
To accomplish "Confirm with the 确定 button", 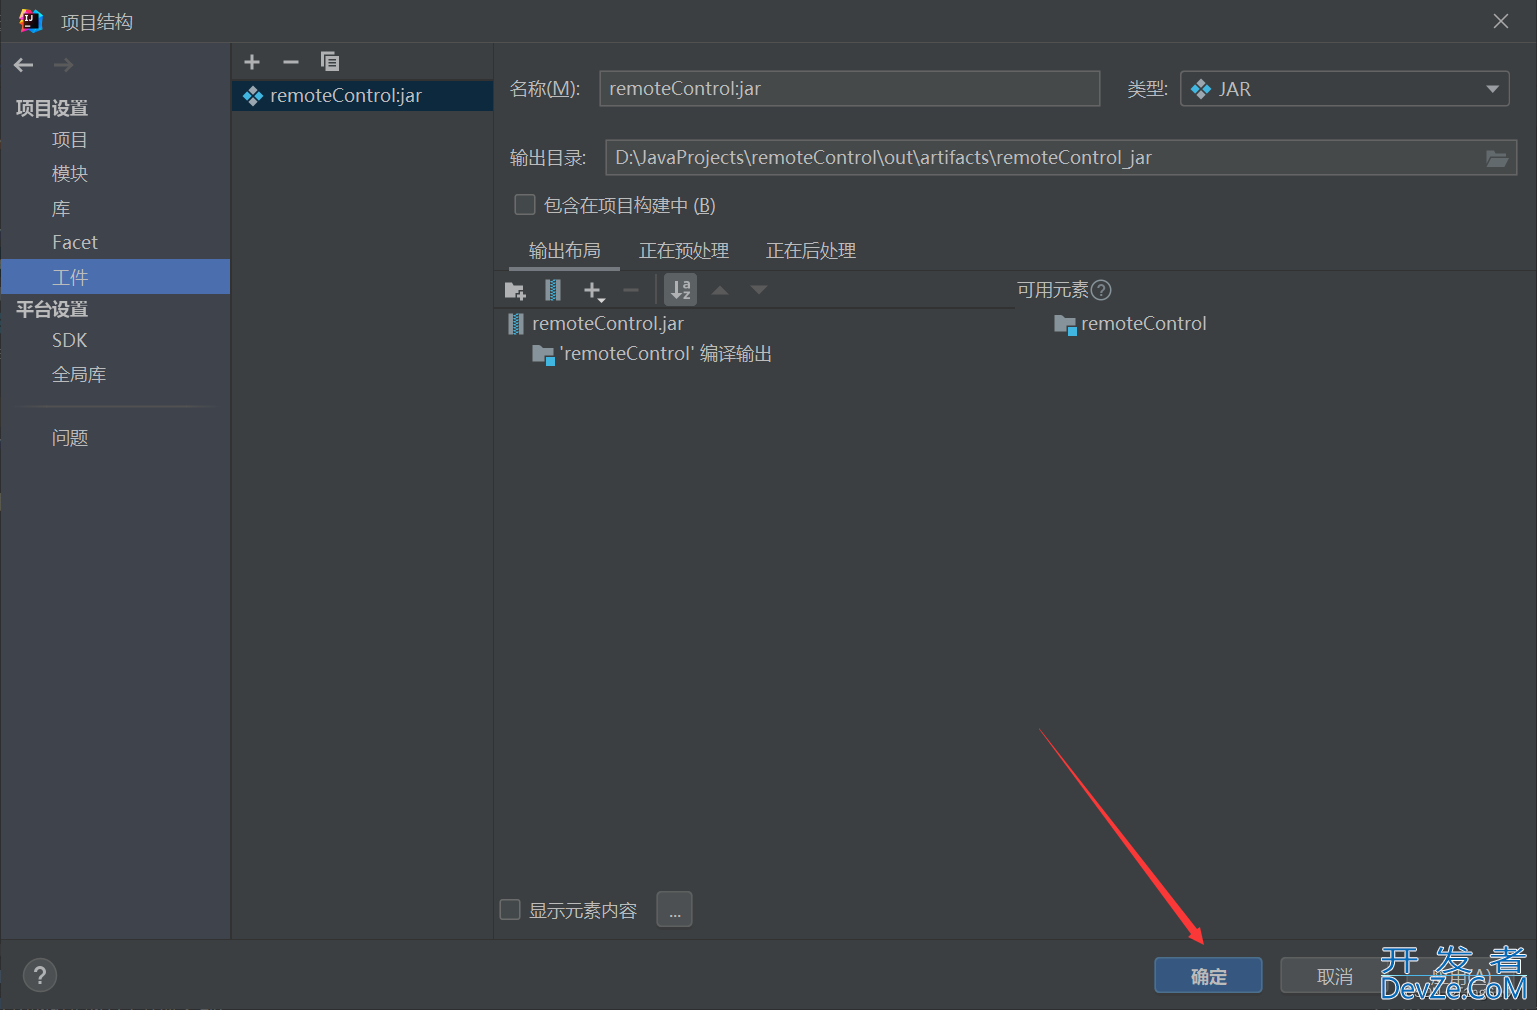I will pos(1208,976).
